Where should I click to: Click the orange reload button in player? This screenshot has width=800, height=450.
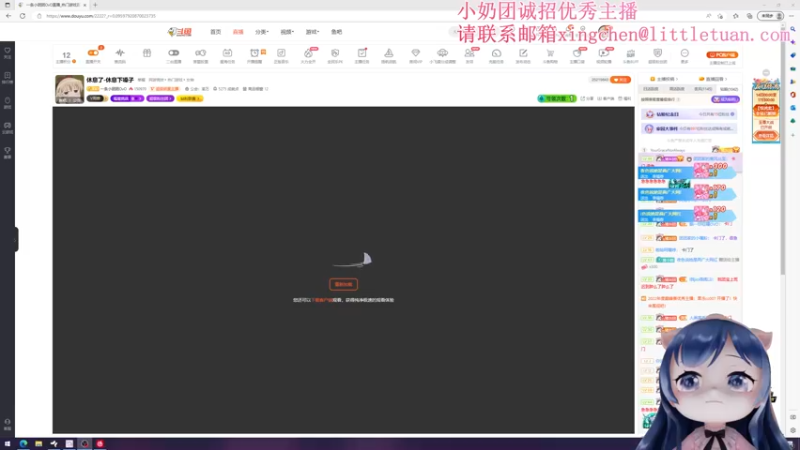click(x=343, y=284)
